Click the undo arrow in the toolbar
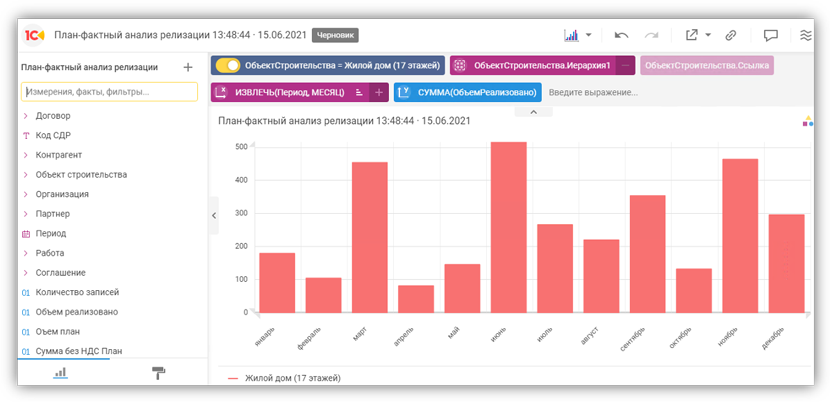The width and height of the screenshot is (830, 402). tap(621, 35)
